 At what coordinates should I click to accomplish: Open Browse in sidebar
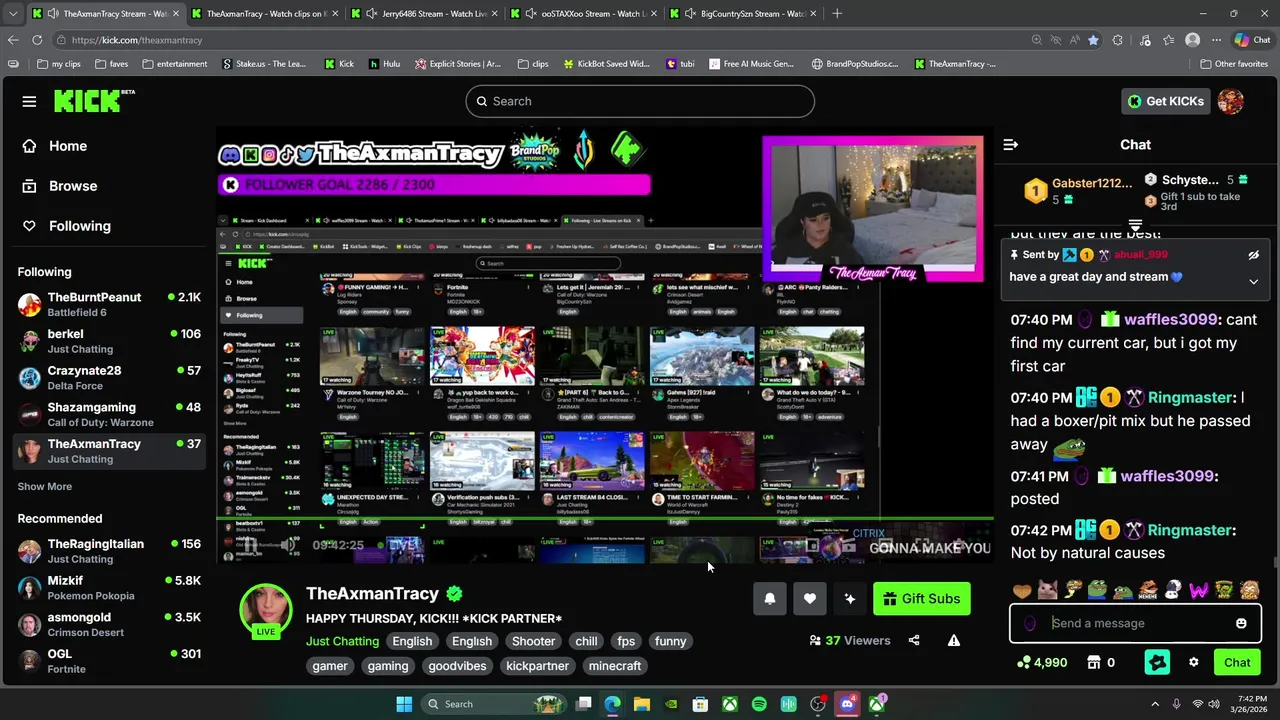point(73,186)
